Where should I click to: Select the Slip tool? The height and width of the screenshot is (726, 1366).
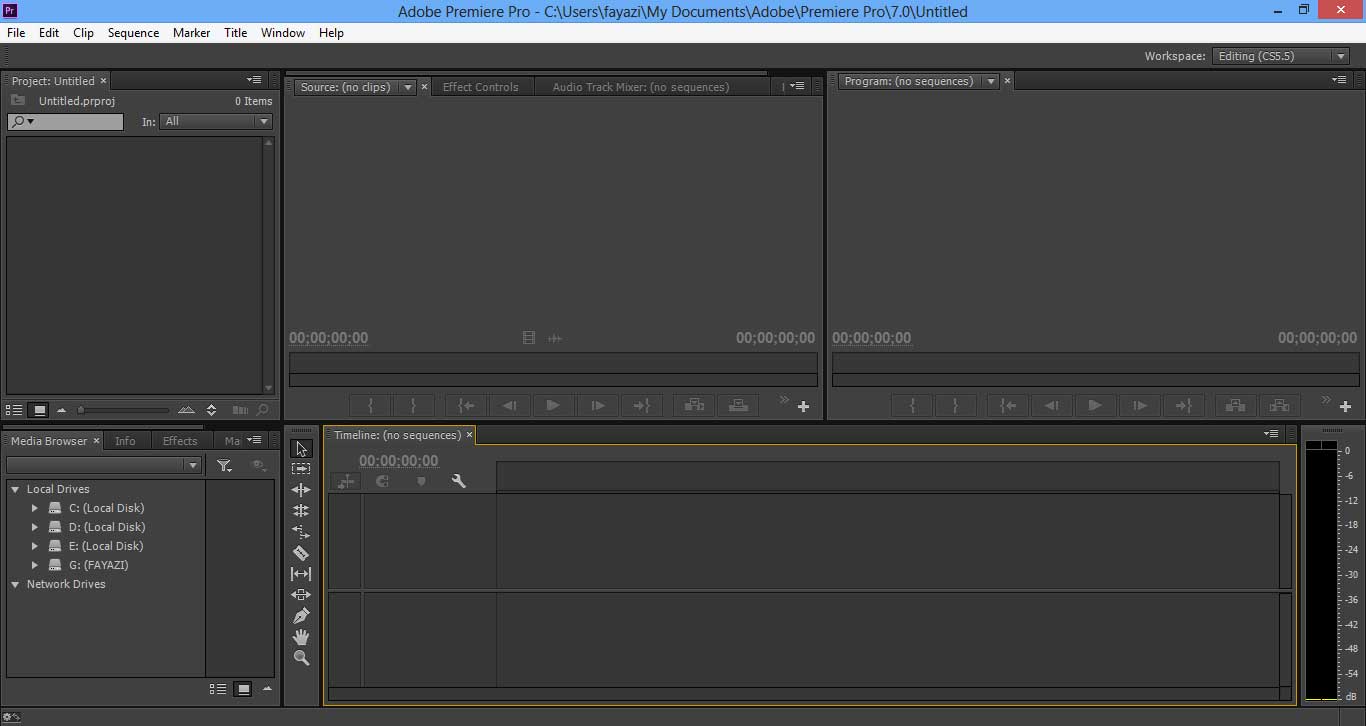(301, 574)
